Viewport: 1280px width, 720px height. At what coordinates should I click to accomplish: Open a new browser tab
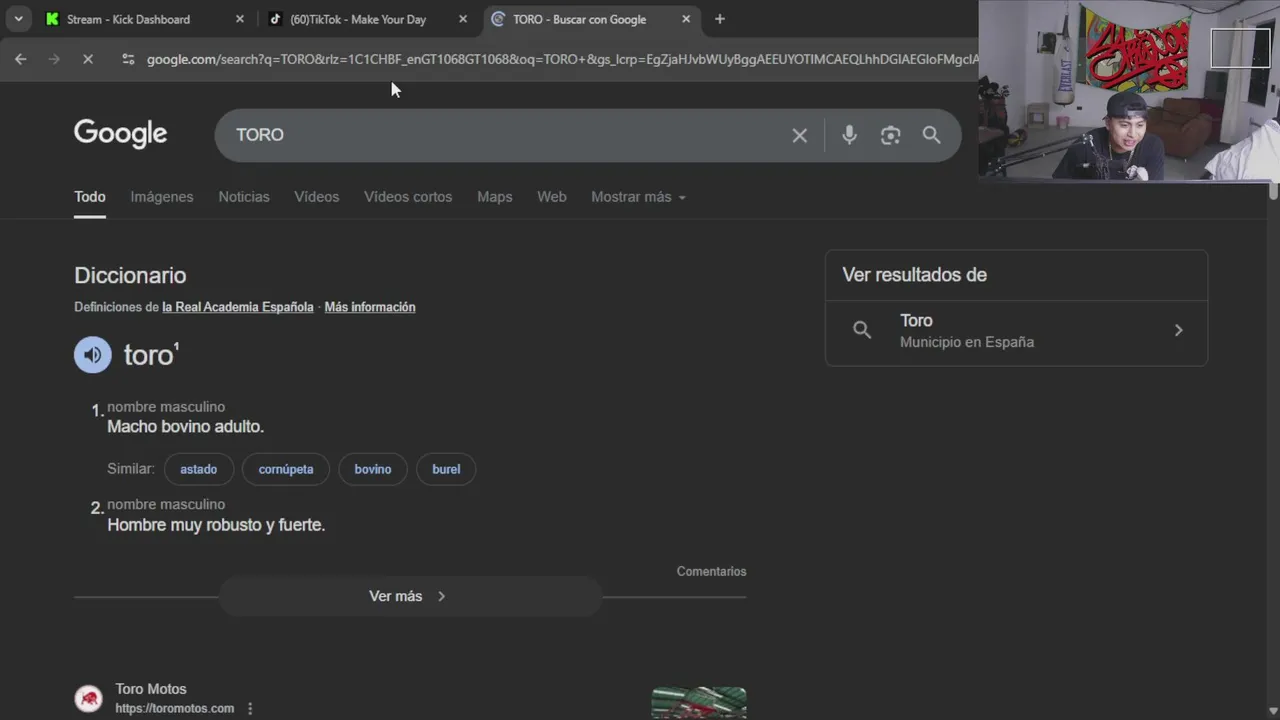719,19
